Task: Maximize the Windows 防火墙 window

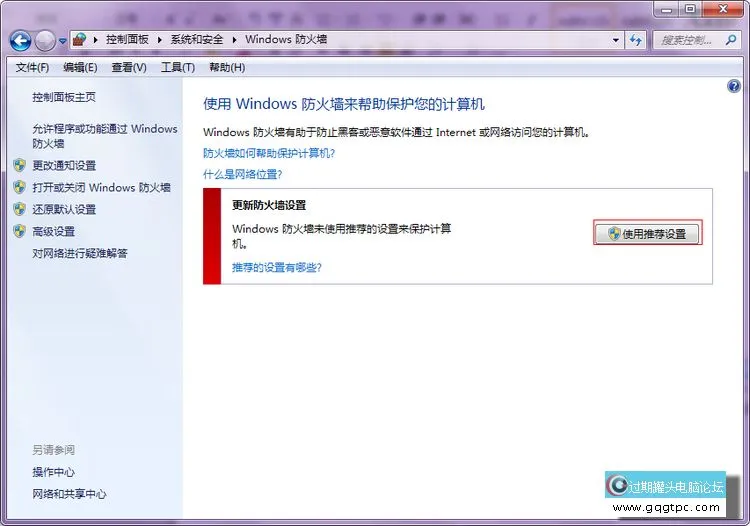Action: tap(691, 9)
